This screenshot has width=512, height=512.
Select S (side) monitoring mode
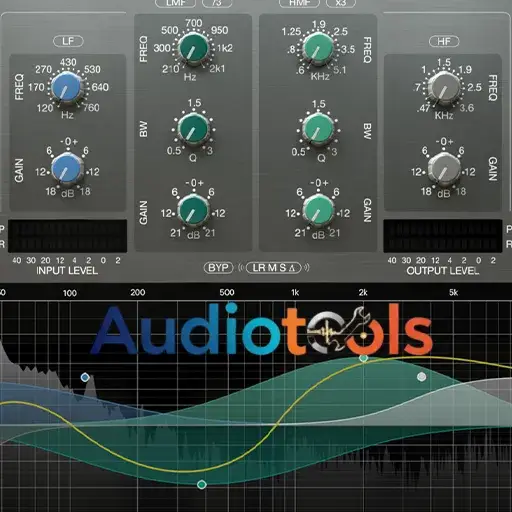pyautogui.click(x=283, y=268)
